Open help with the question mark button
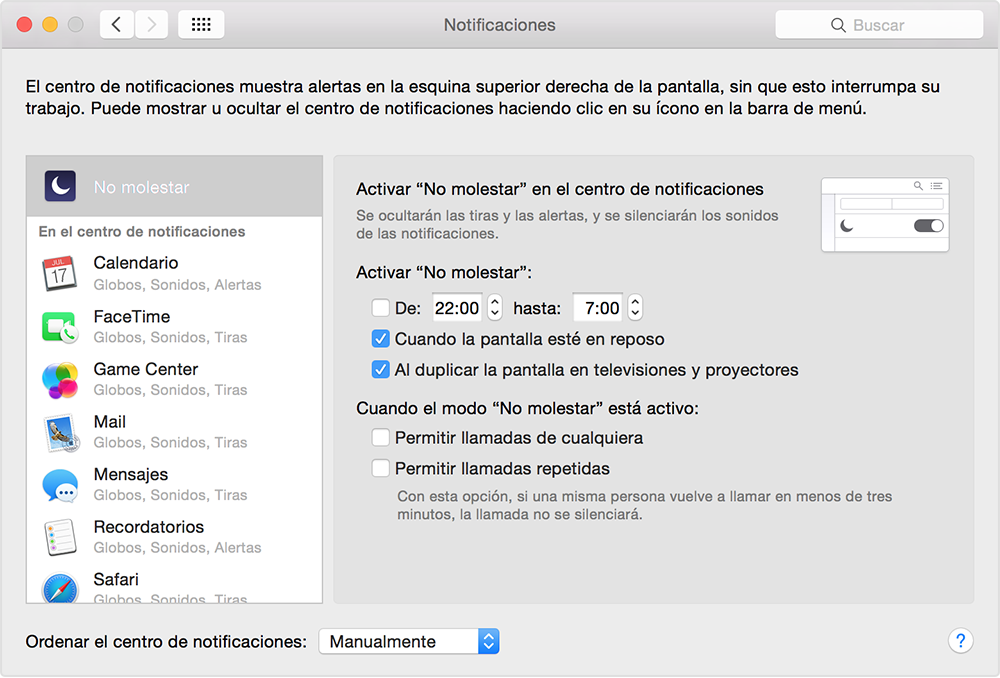This screenshot has height=678, width=1000. [x=959, y=641]
